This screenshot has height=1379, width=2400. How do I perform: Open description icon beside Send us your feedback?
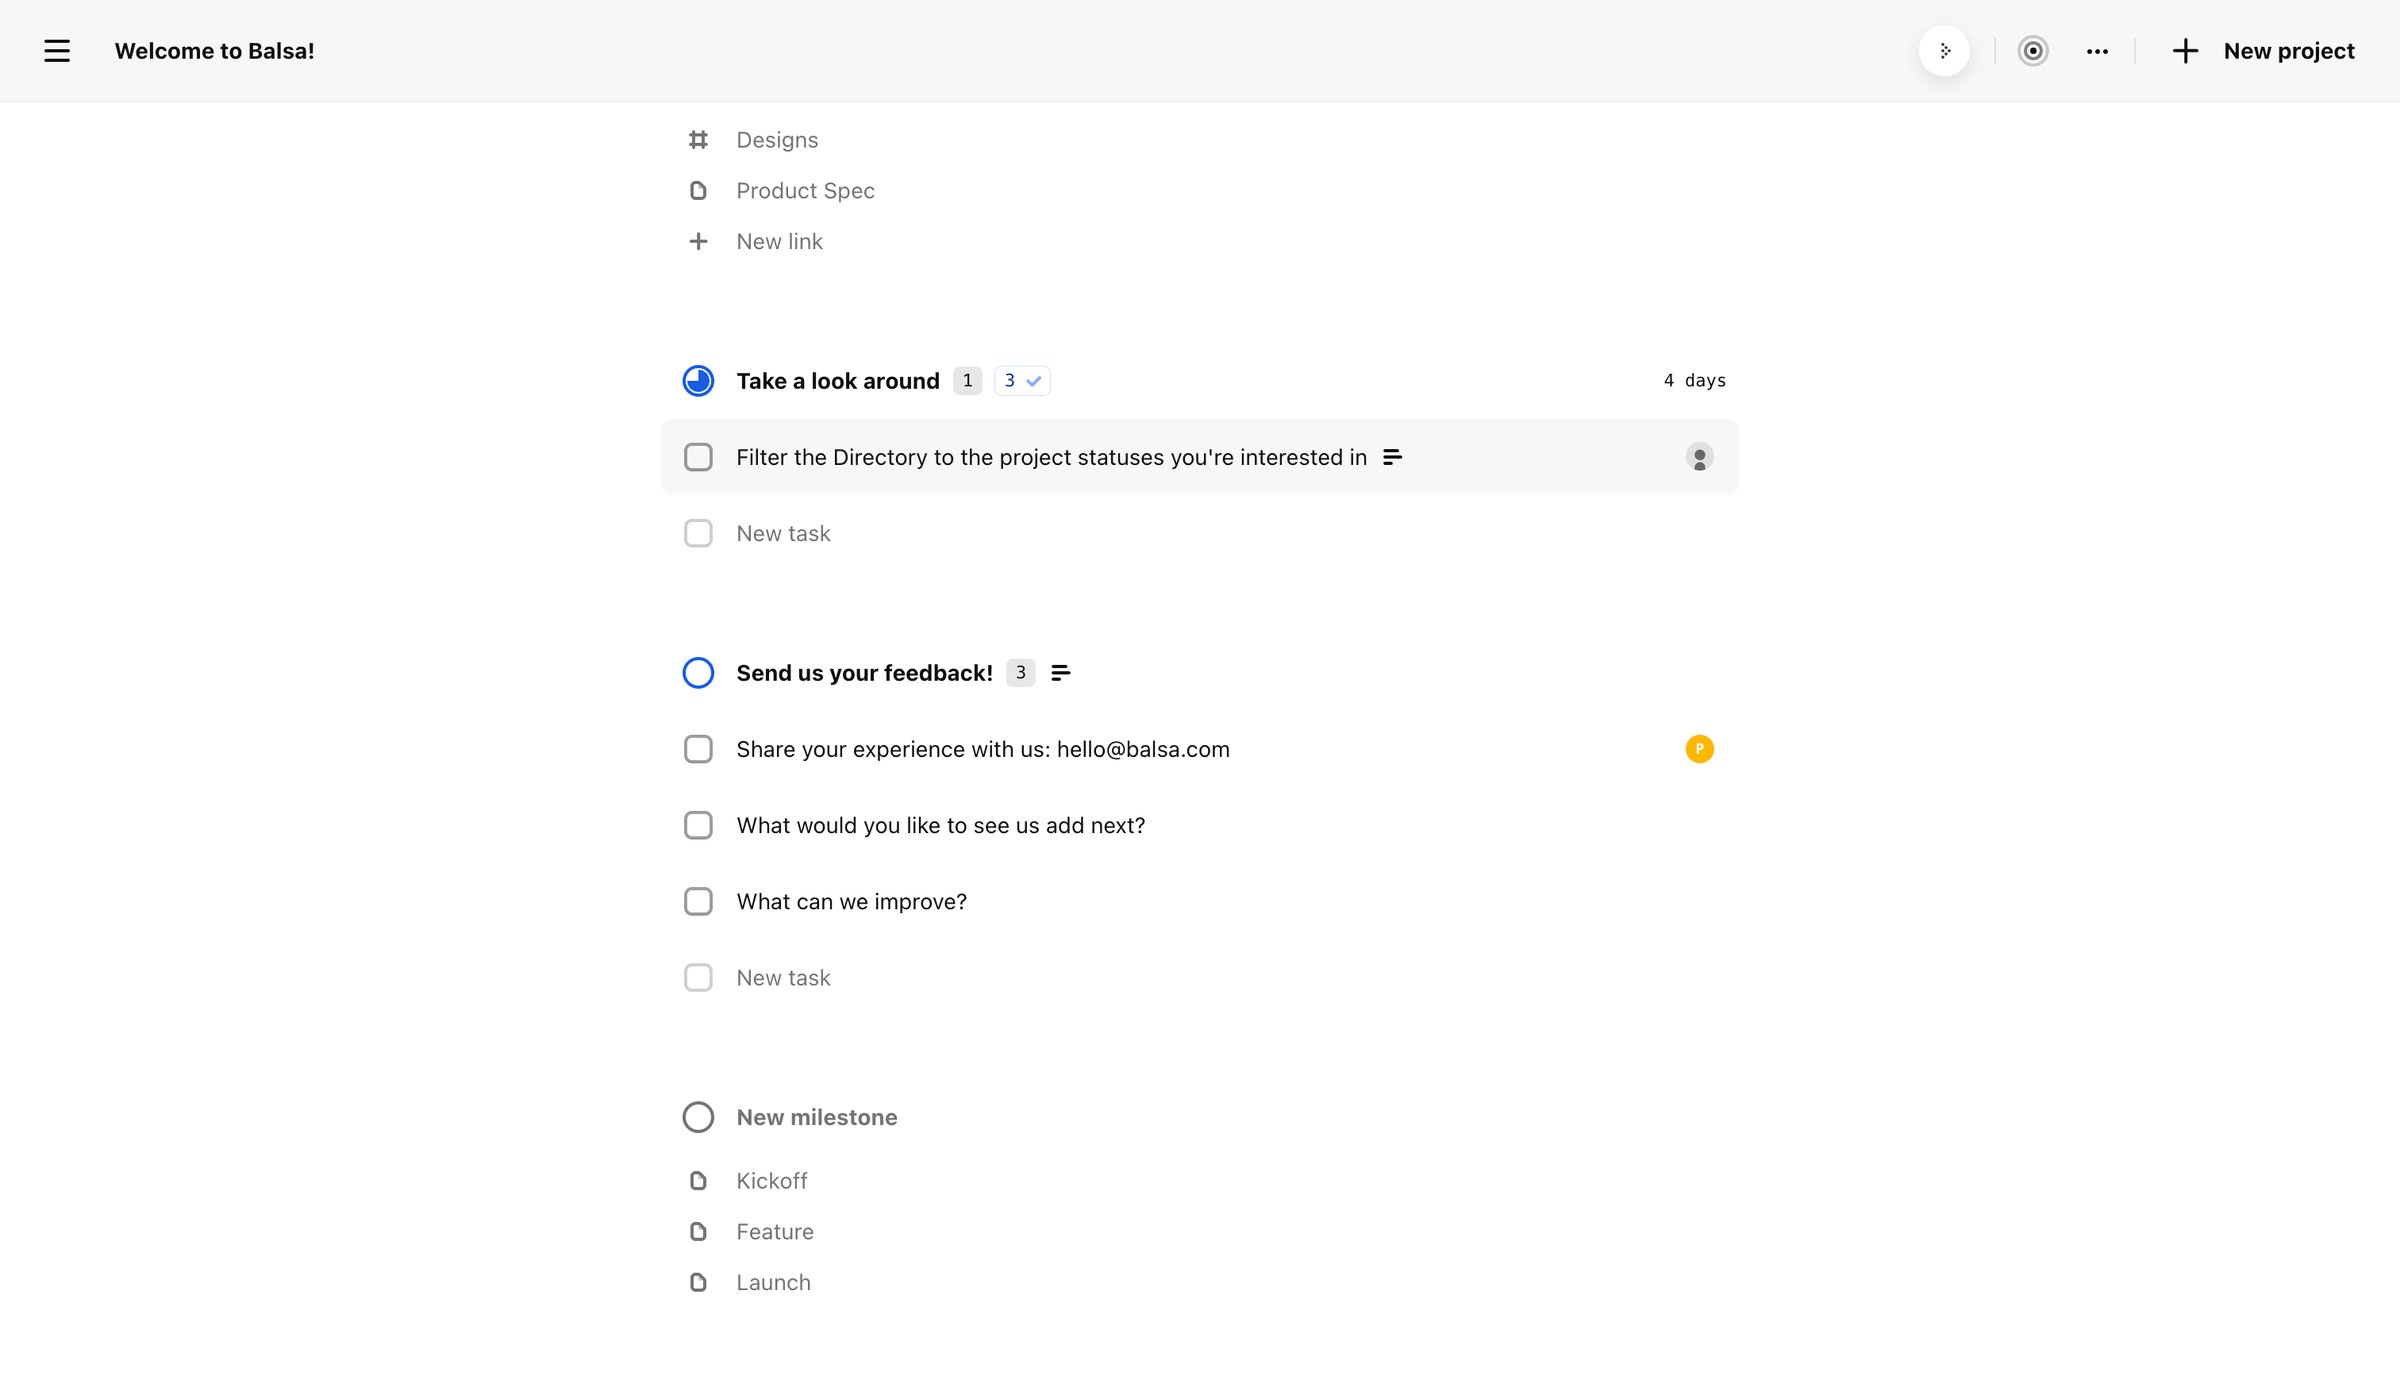pyautogui.click(x=1061, y=673)
